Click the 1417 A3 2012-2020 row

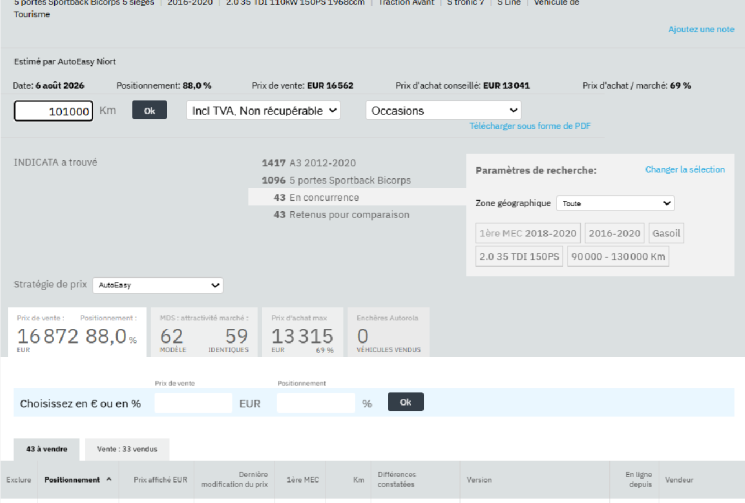pyautogui.click(x=309, y=163)
